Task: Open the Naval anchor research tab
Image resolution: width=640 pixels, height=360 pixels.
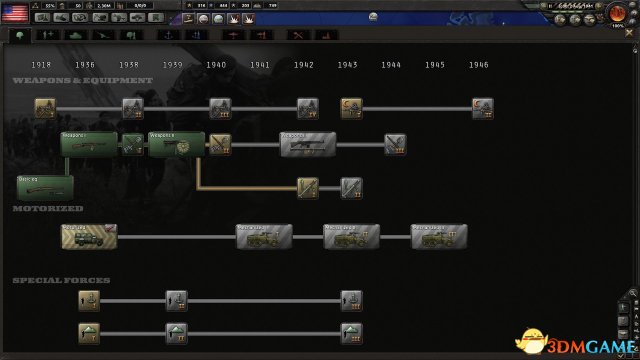Action: tap(169, 36)
